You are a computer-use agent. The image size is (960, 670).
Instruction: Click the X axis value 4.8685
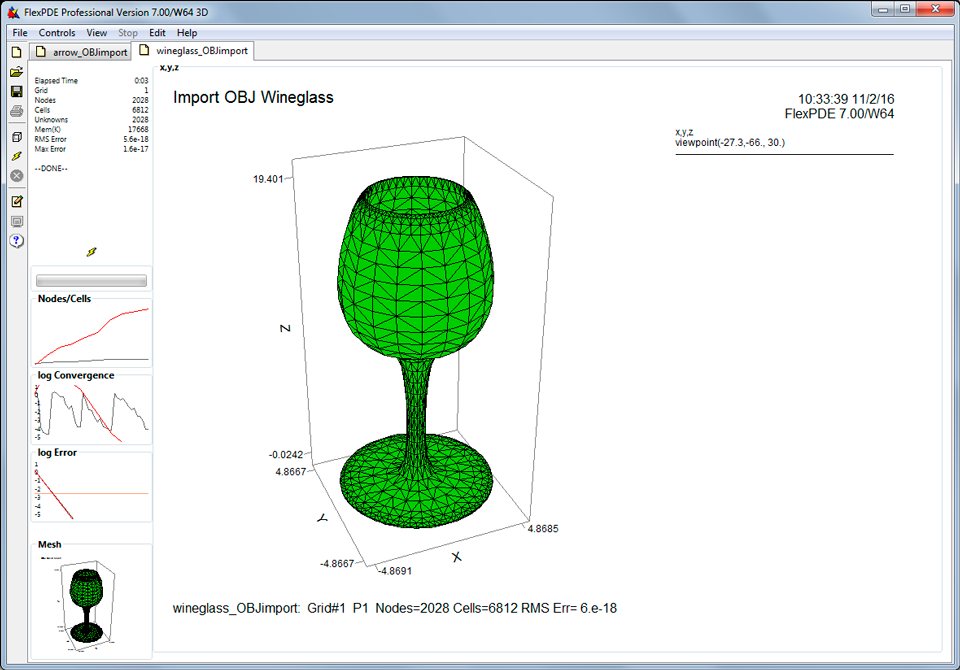543,529
